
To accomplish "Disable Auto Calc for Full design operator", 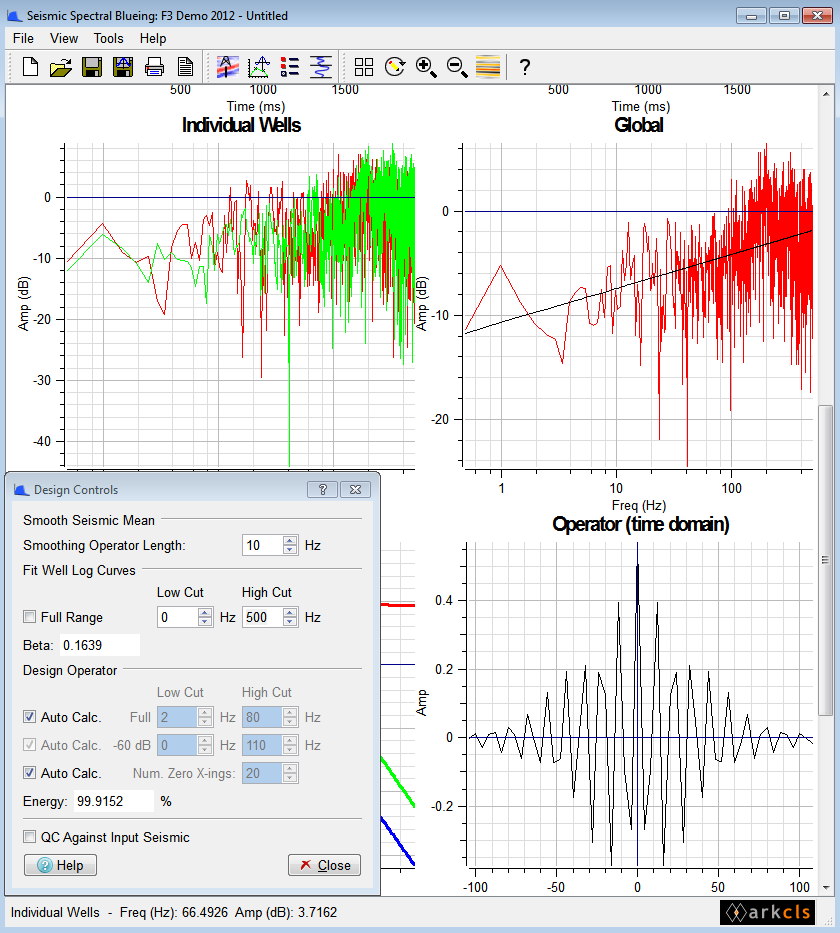I will pyautogui.click(x=29, y=717).
